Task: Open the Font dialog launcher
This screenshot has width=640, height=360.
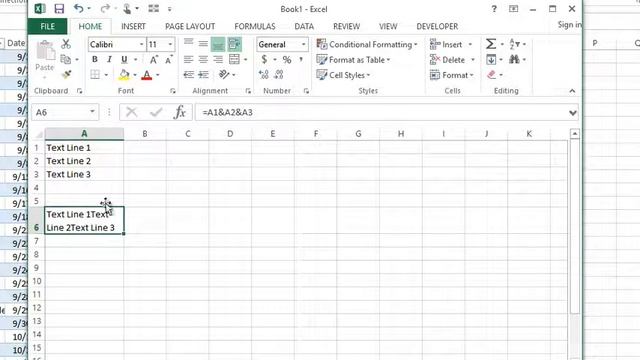Action: [173, 91]
